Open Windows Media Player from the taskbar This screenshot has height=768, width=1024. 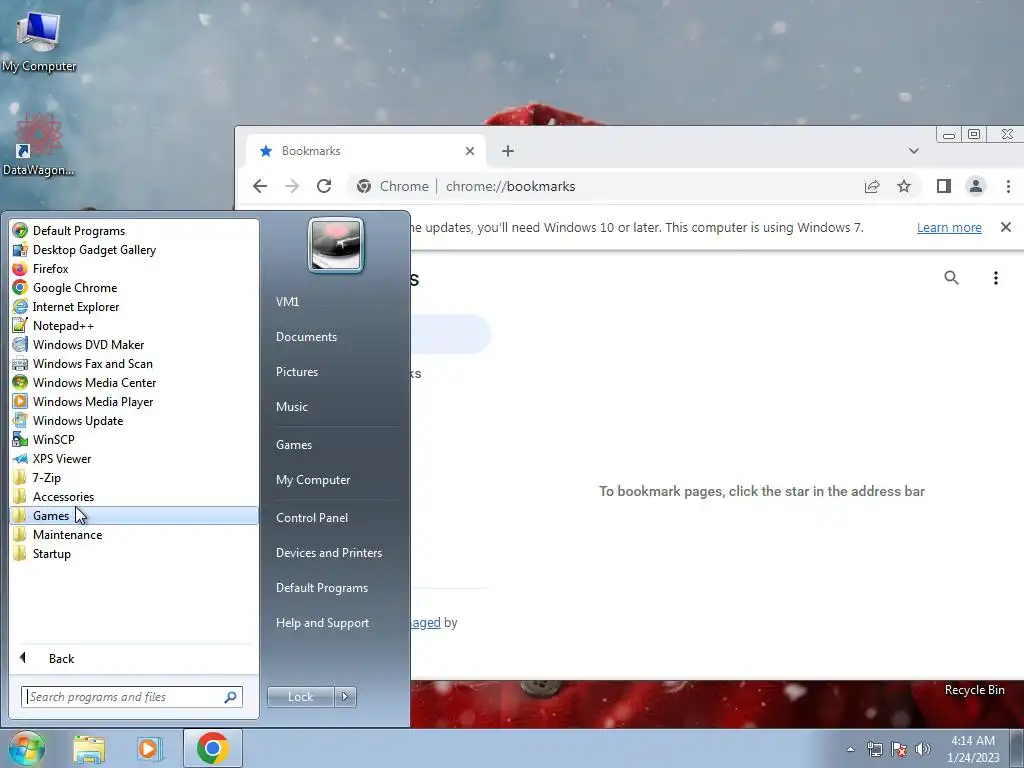(x=150, y=749)
